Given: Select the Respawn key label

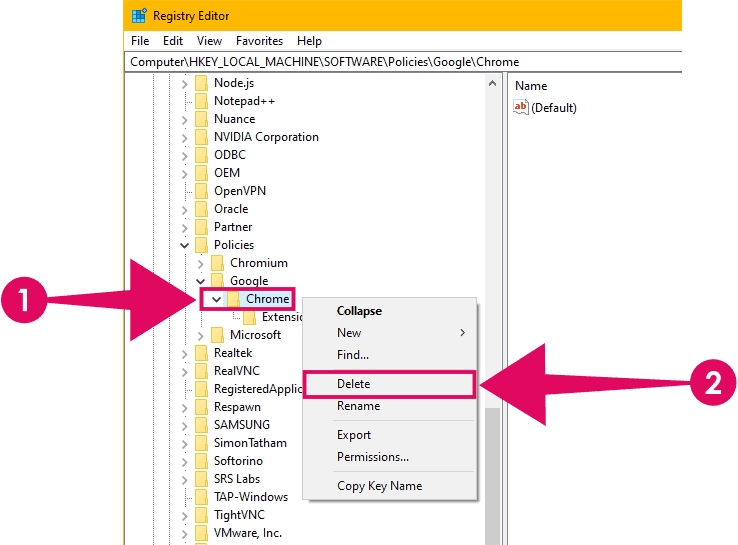Looking at the screenshot, I should coord(237,407).
